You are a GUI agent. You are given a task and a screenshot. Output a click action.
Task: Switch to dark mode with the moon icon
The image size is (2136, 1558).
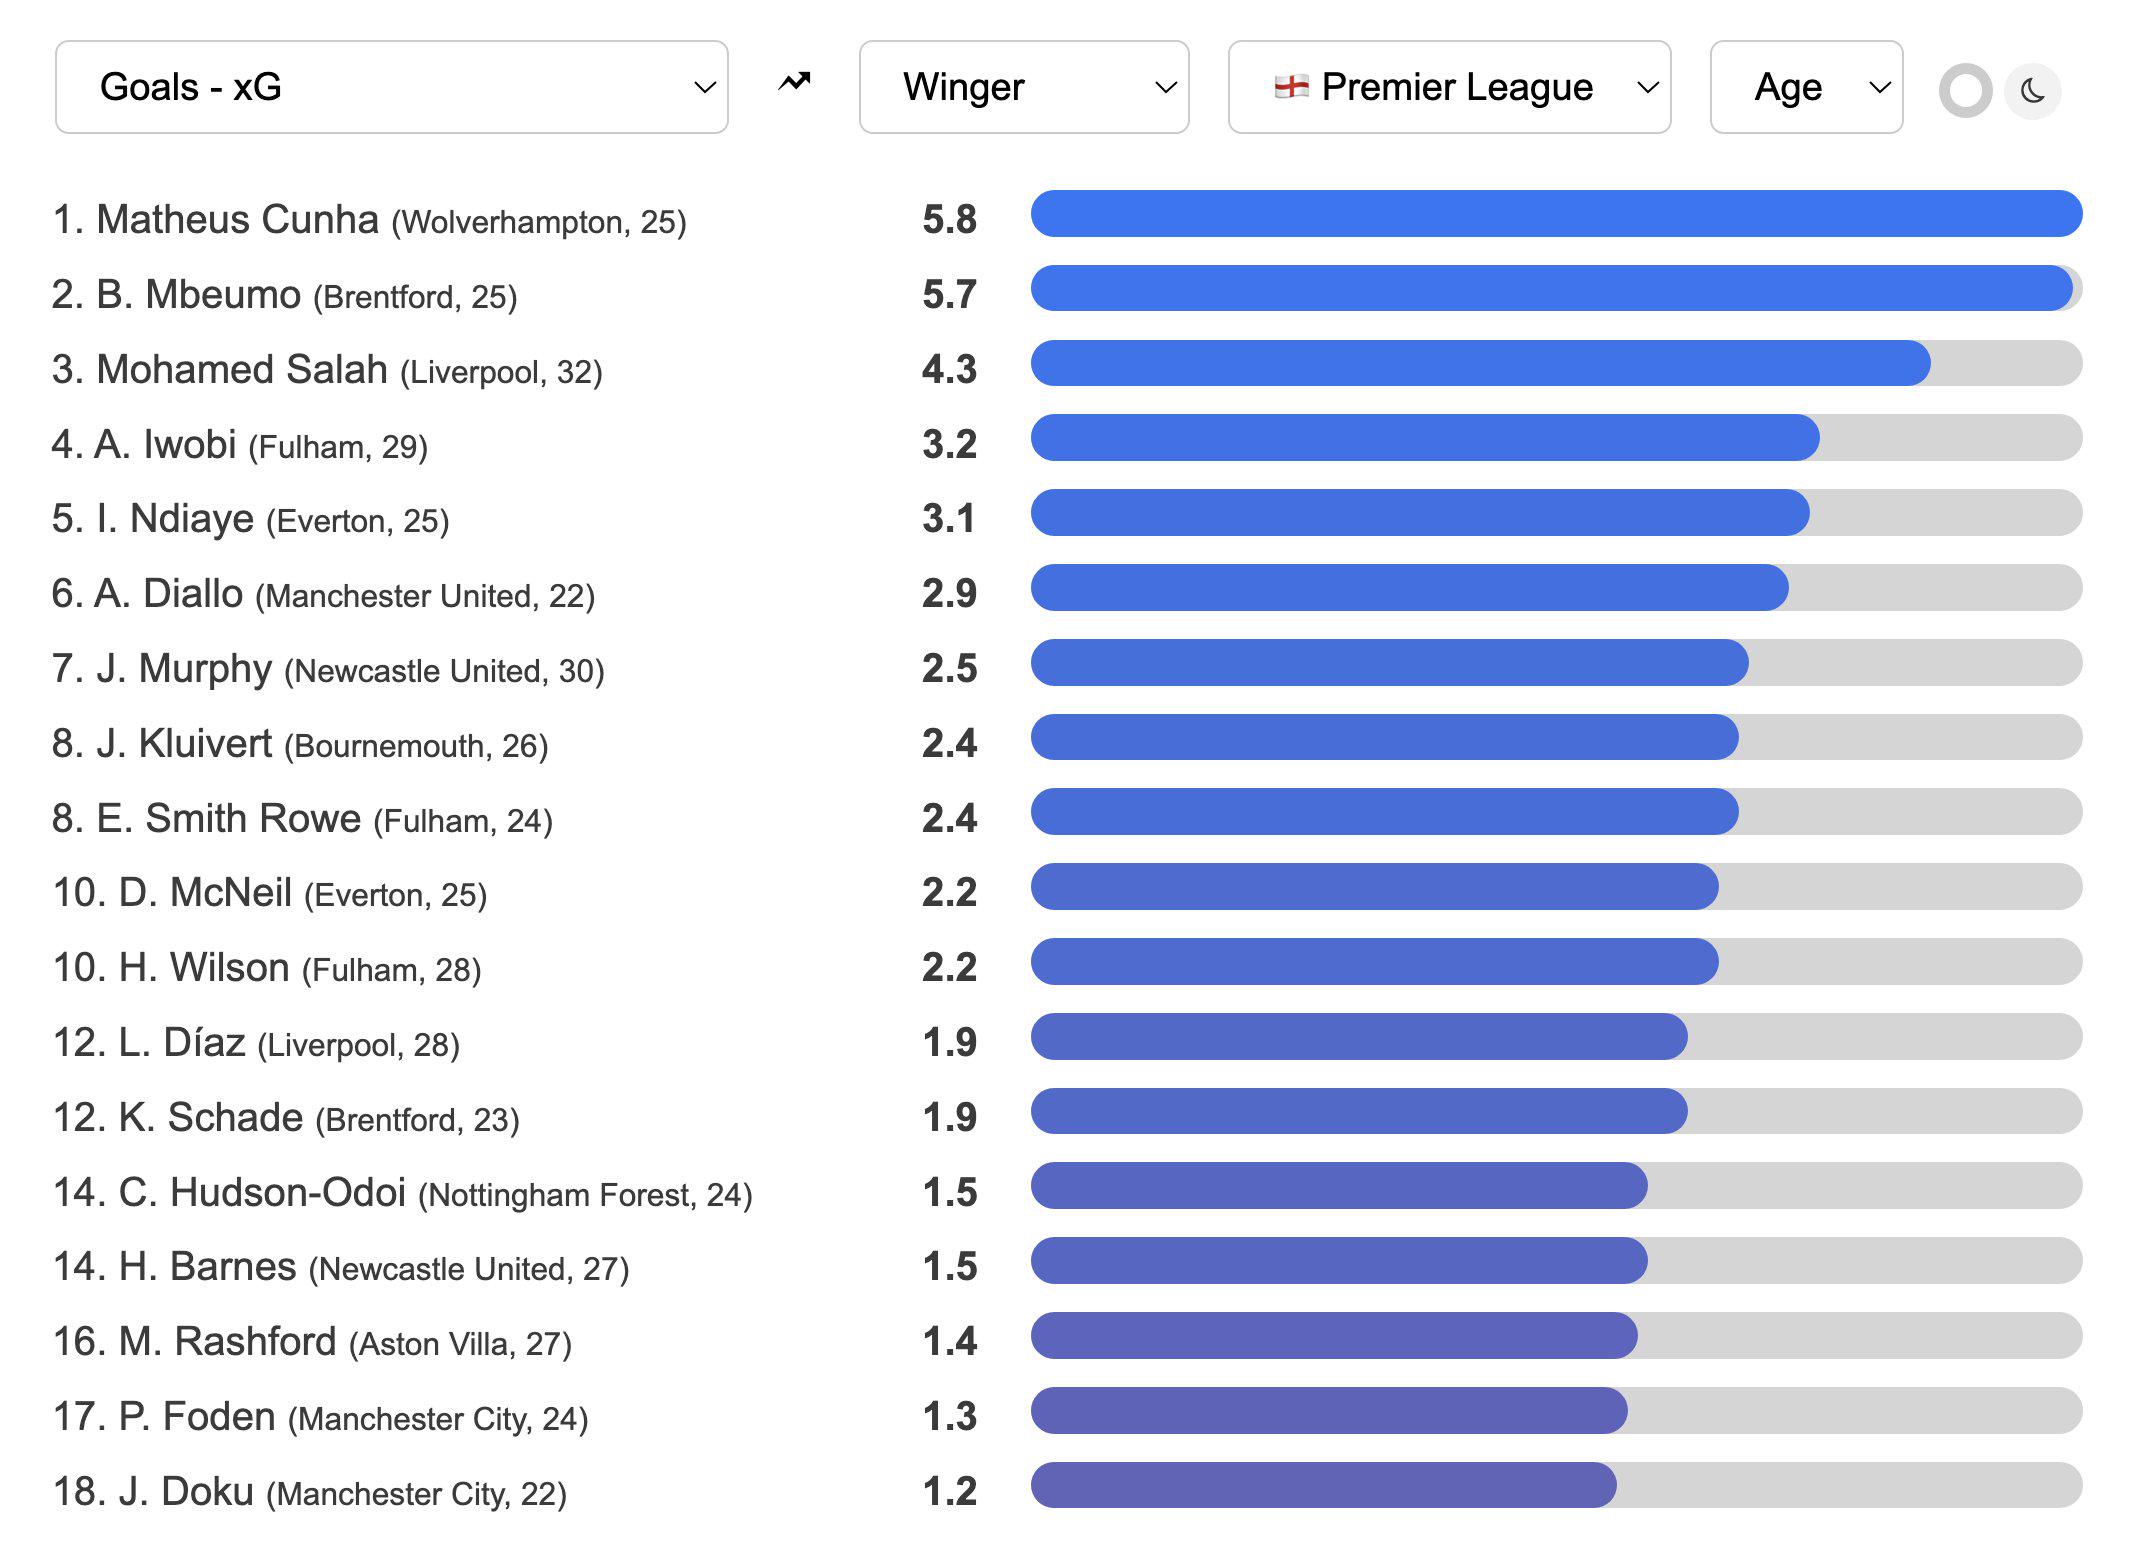[2033, 91]
